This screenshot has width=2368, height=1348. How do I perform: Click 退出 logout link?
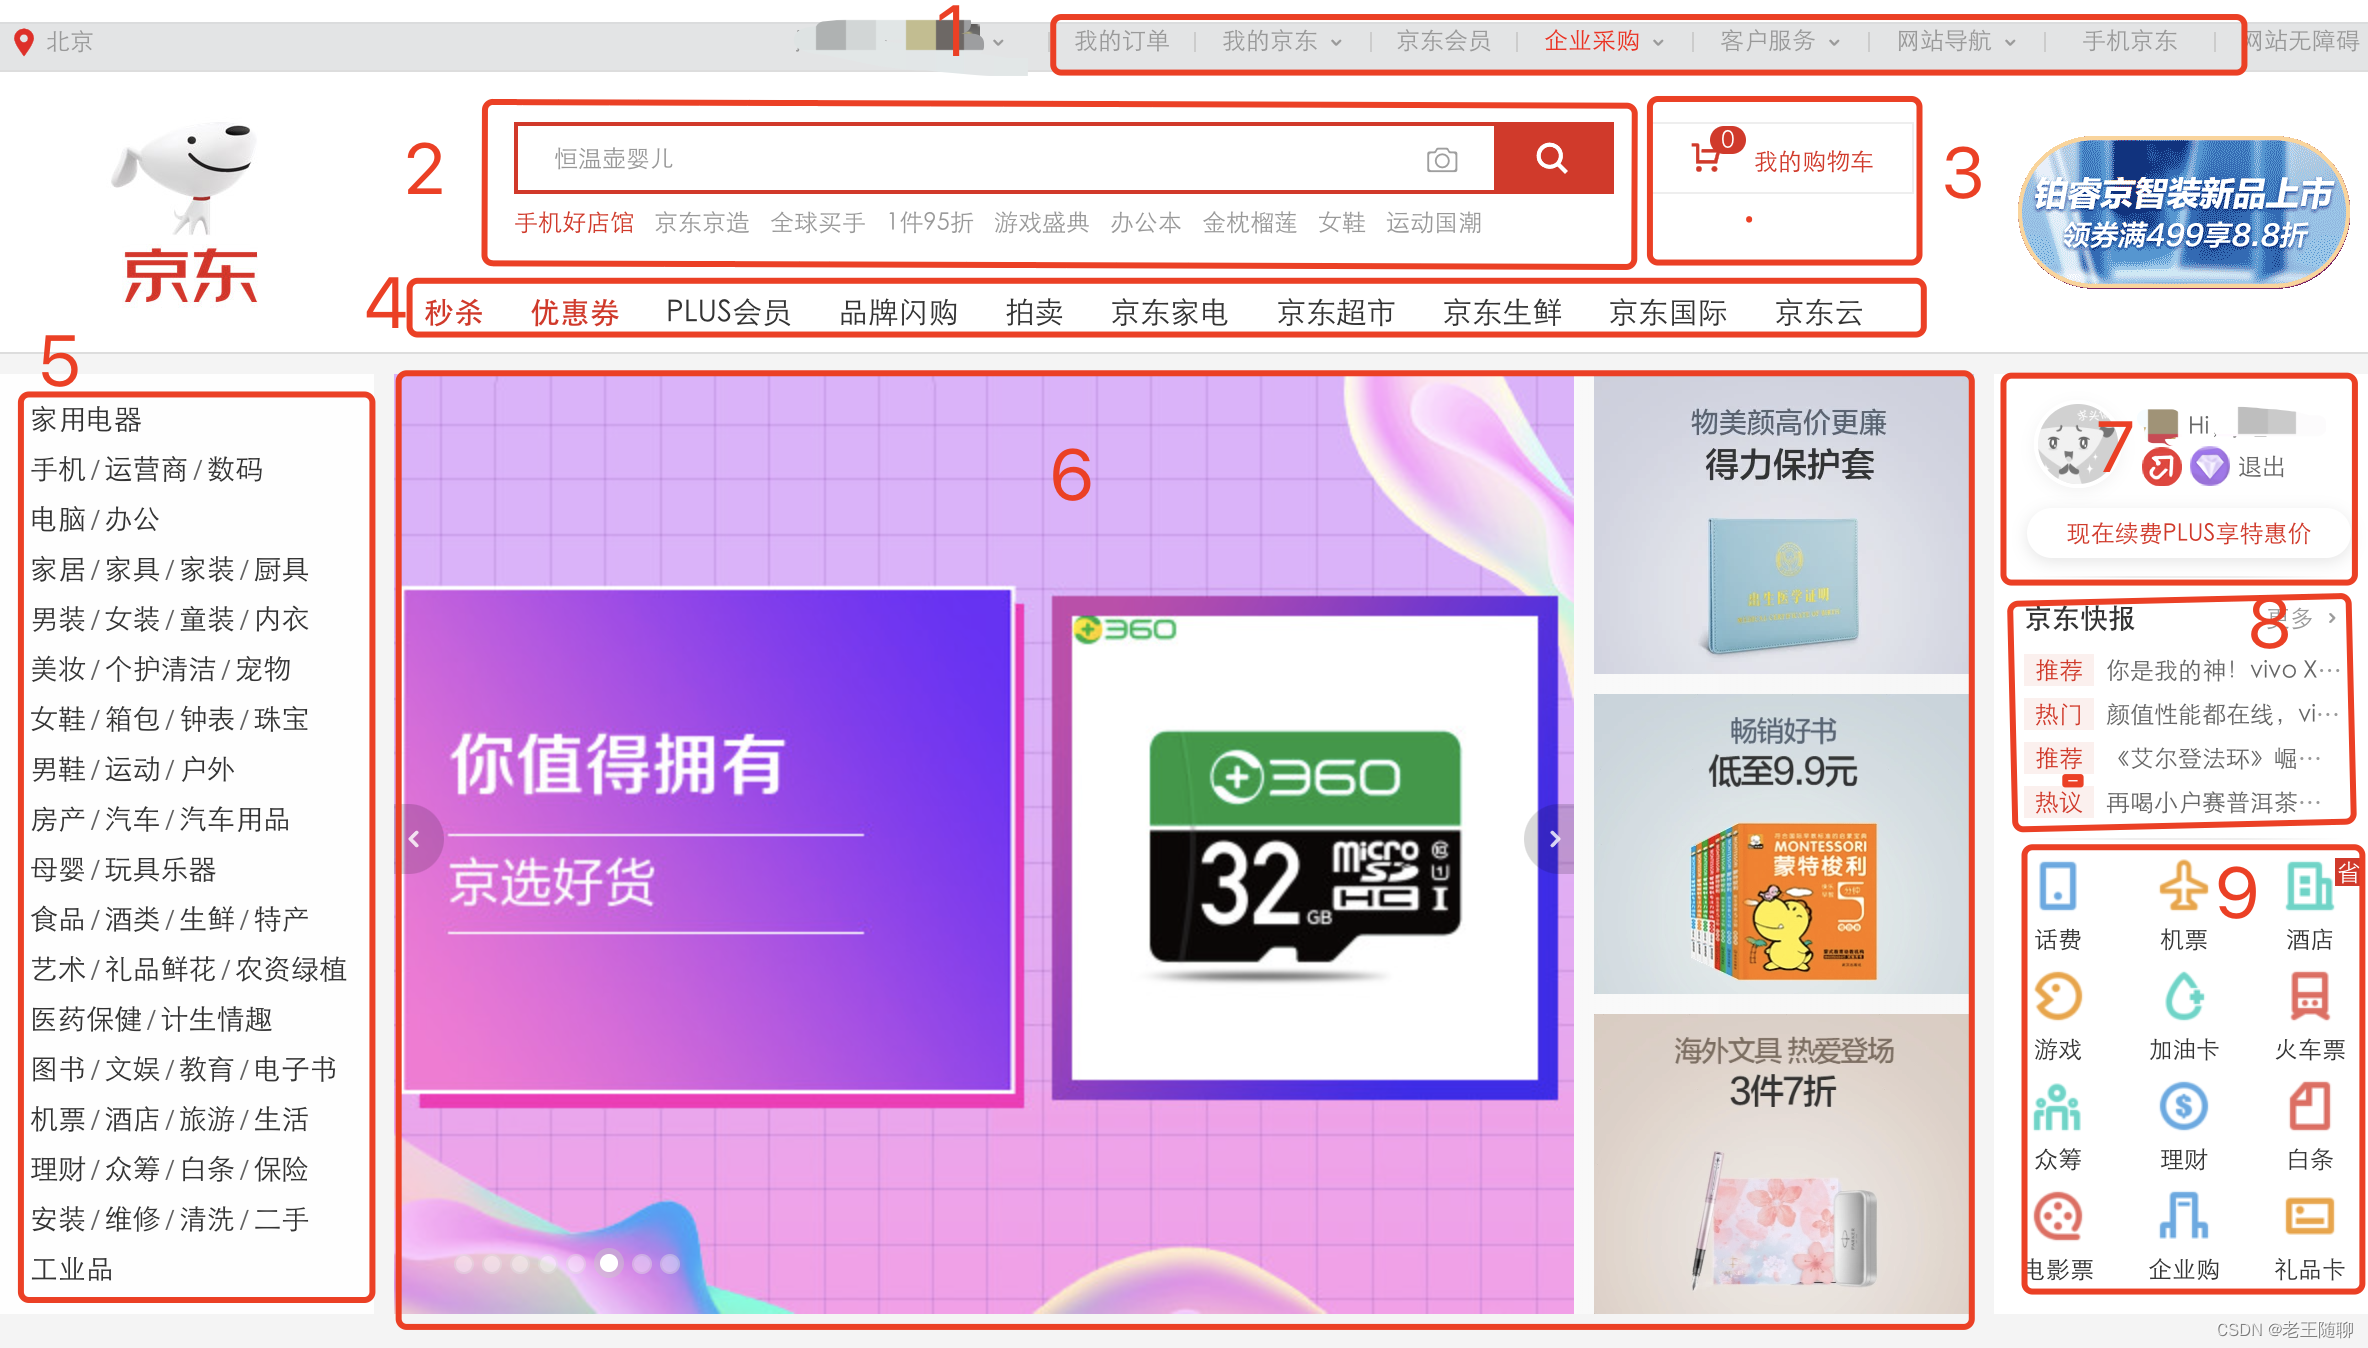tap(2262, 467)
